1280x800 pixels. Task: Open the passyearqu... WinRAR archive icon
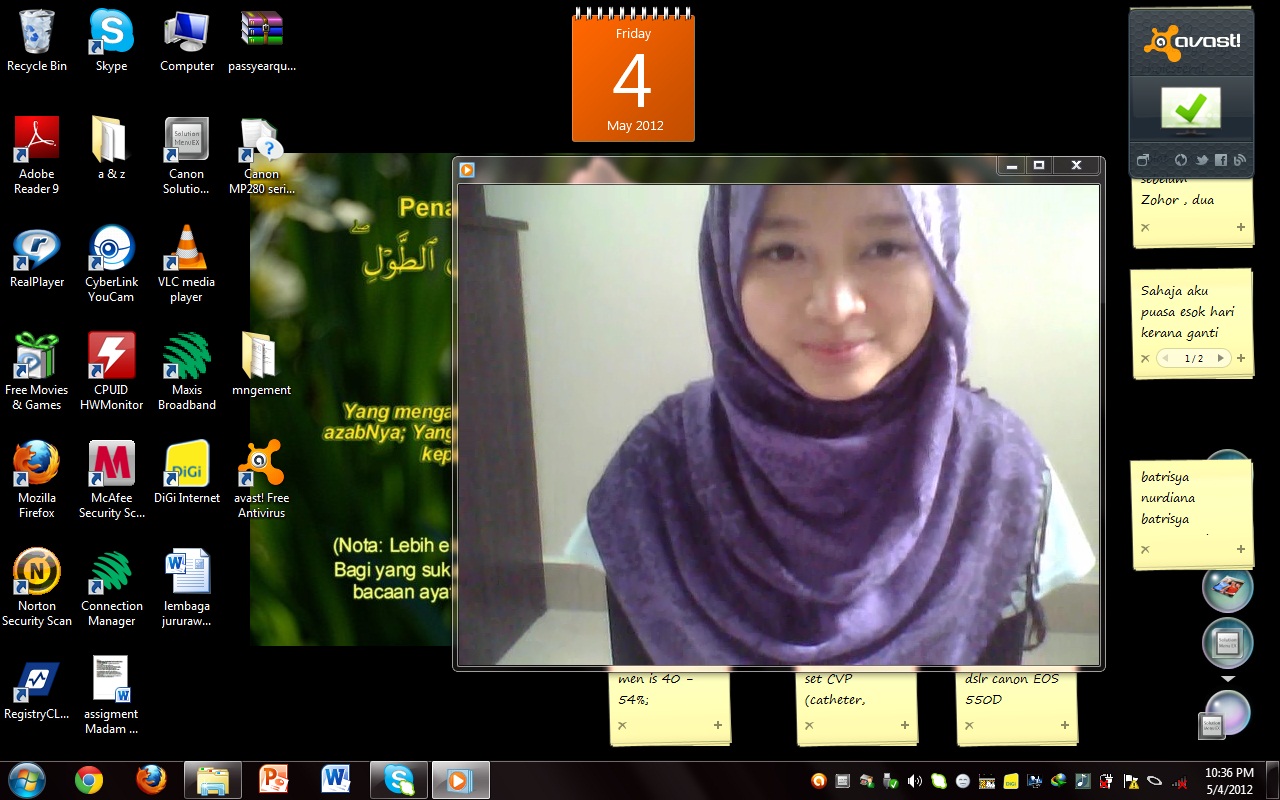(x=262, y=41)
